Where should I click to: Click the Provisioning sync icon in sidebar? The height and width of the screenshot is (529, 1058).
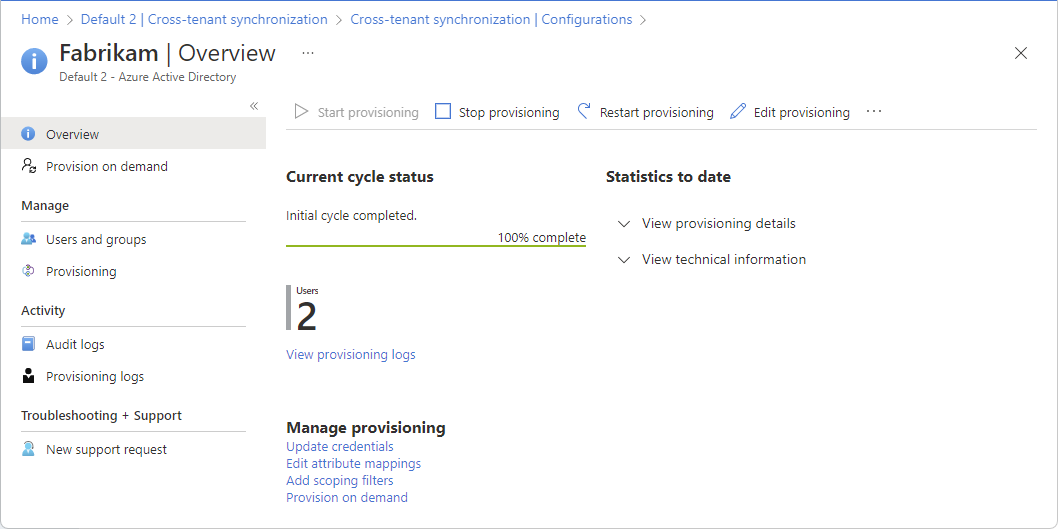click(x=28, y=271)
